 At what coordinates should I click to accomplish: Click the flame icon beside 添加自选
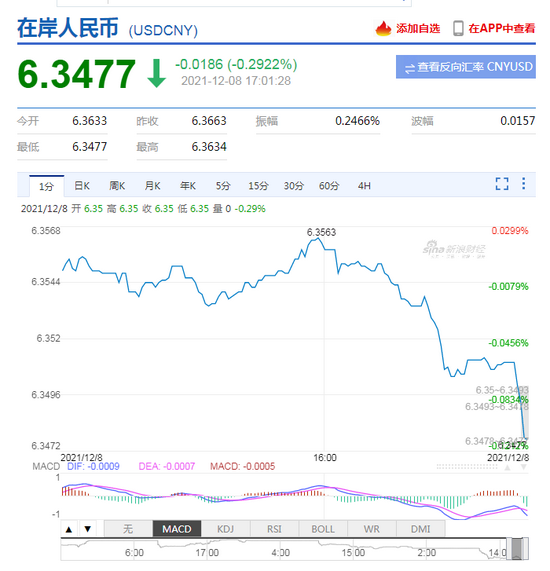pyautogui.click(x=383, y=28)
